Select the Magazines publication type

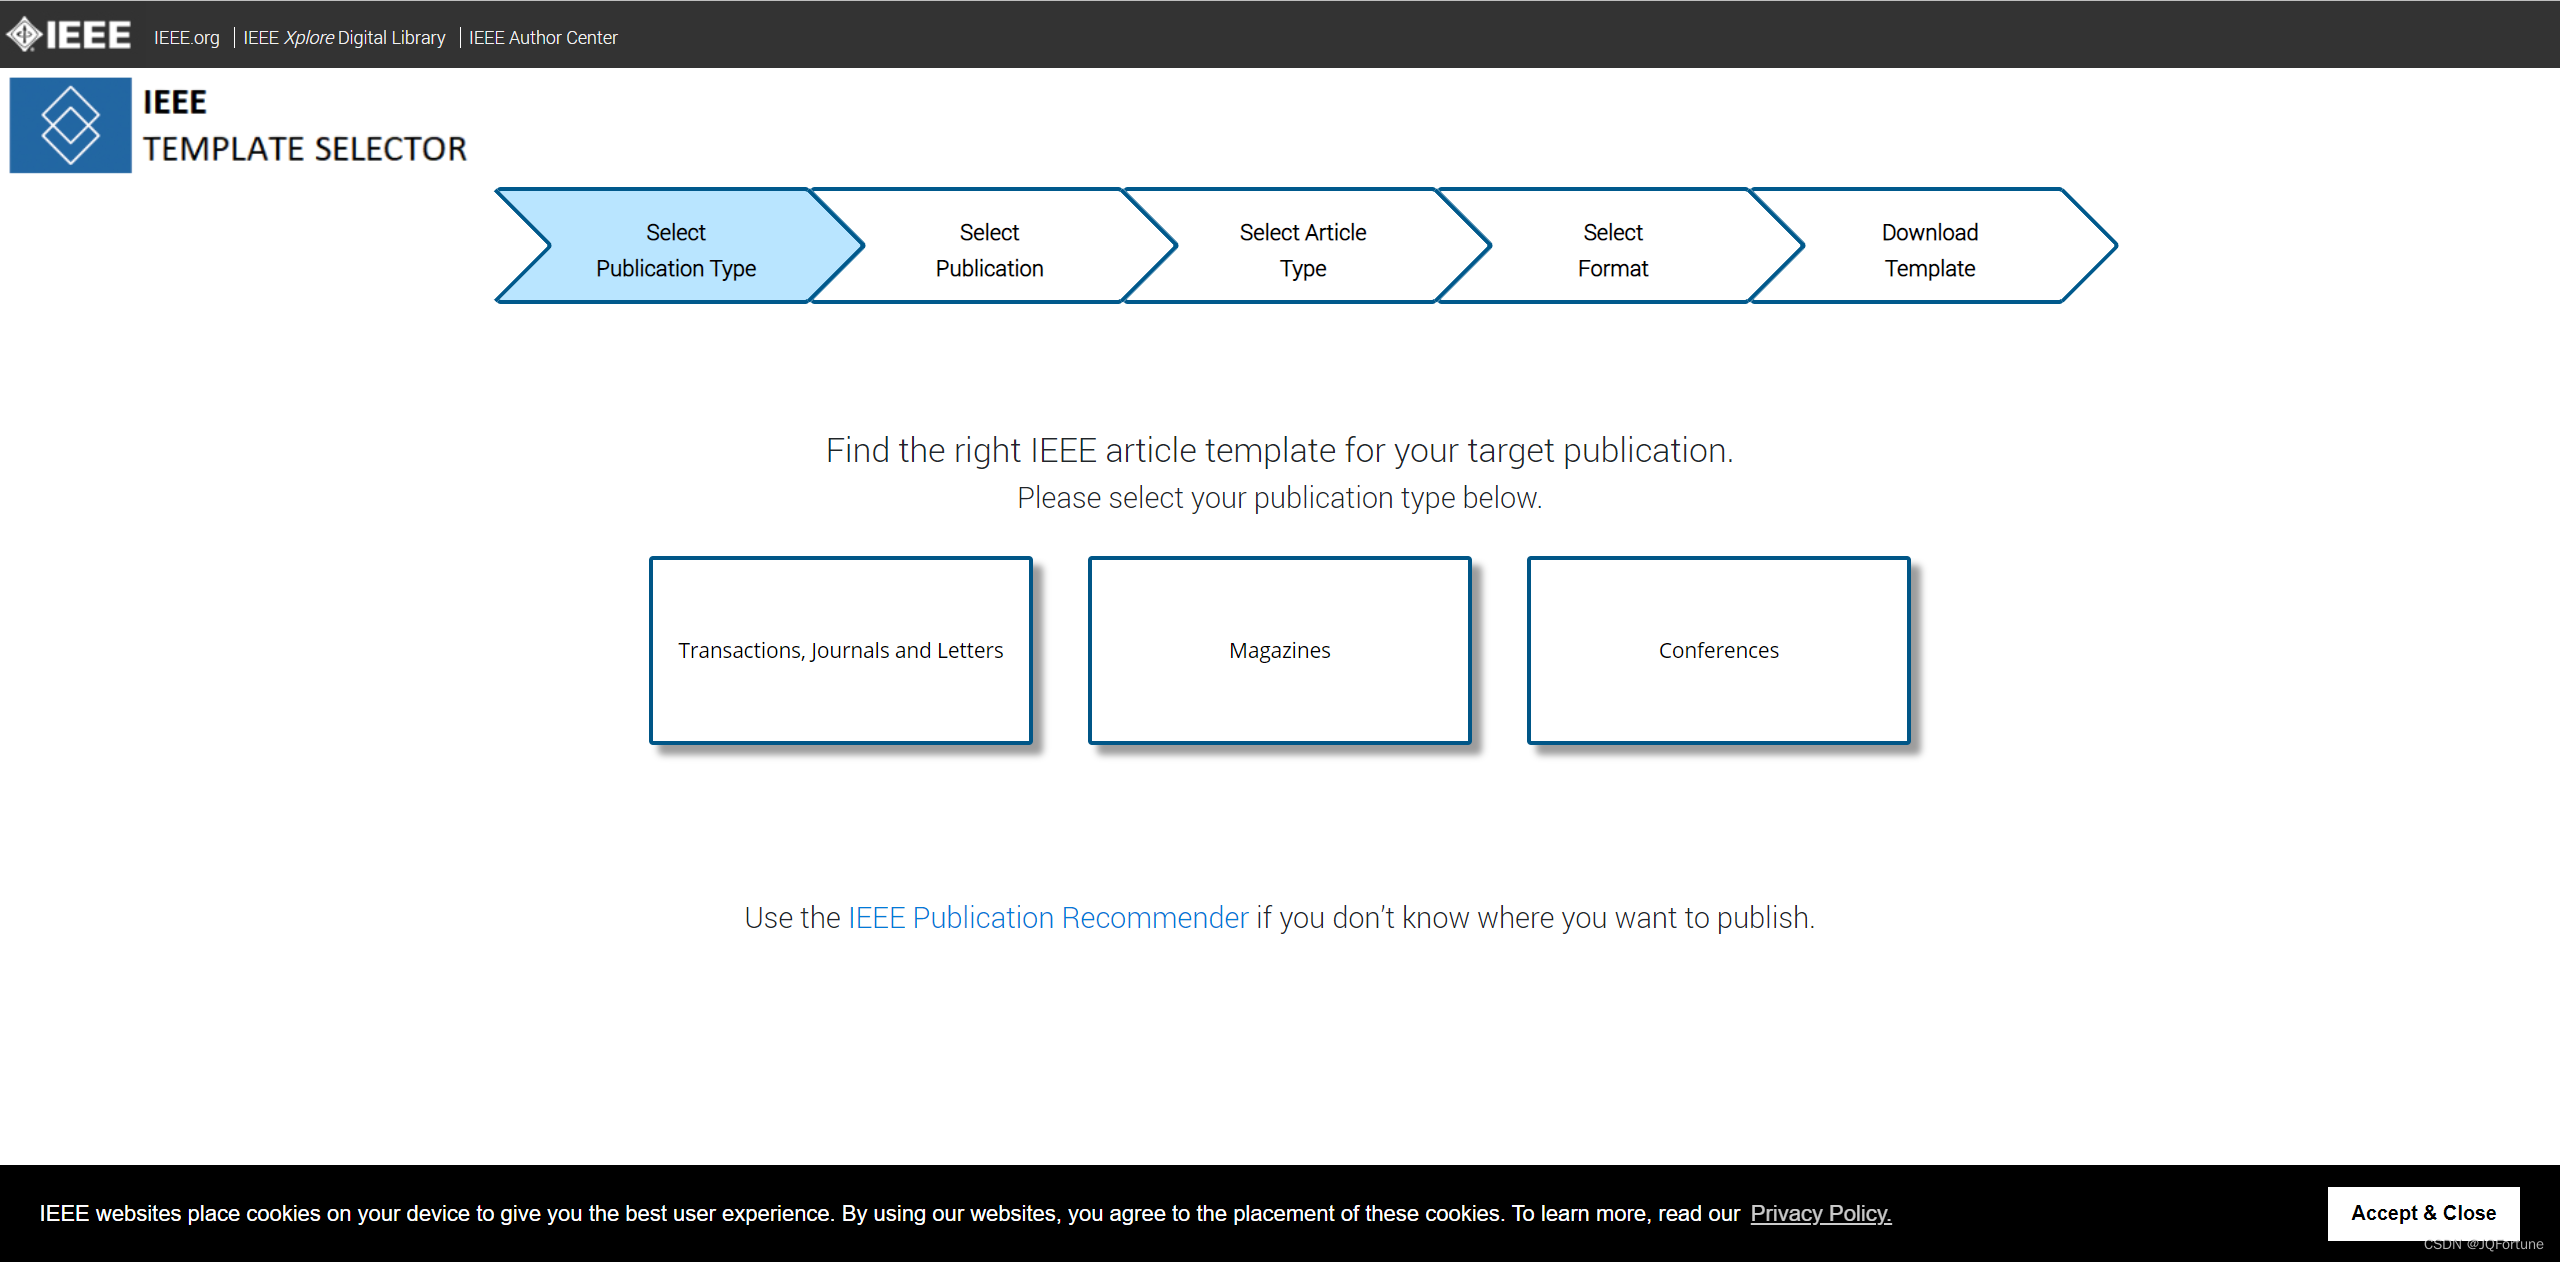1278,648
